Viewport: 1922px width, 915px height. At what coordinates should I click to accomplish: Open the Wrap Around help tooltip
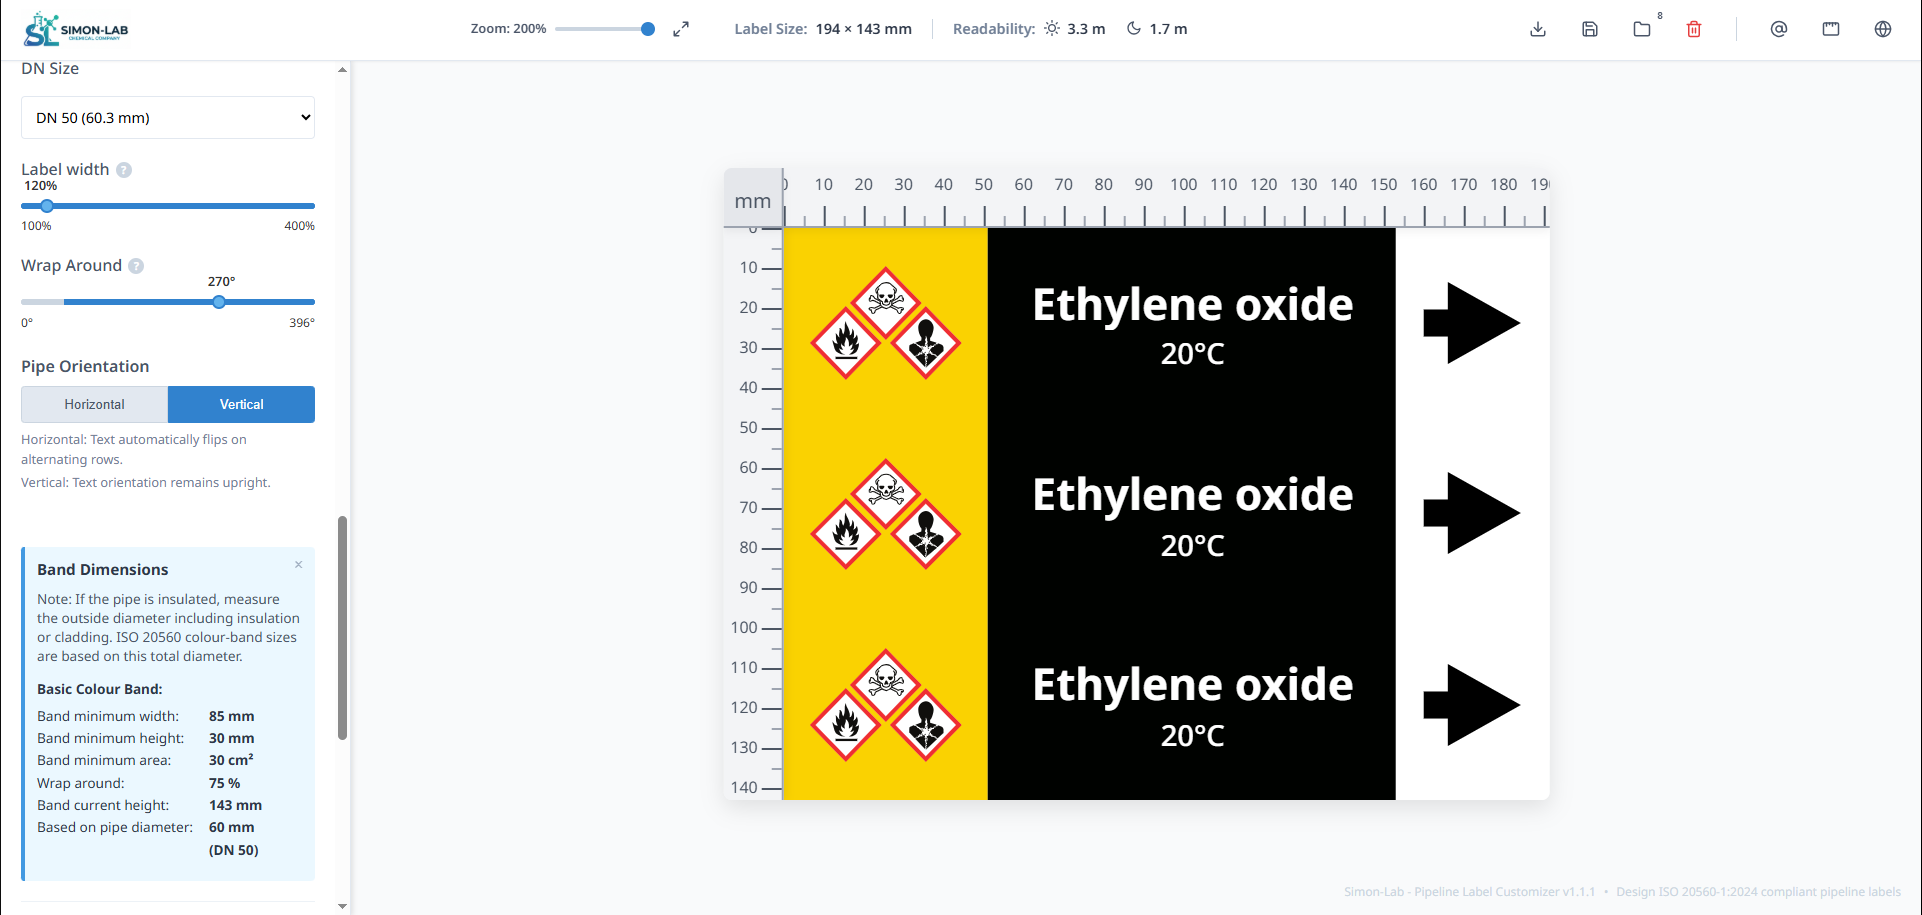coord(137,265)
